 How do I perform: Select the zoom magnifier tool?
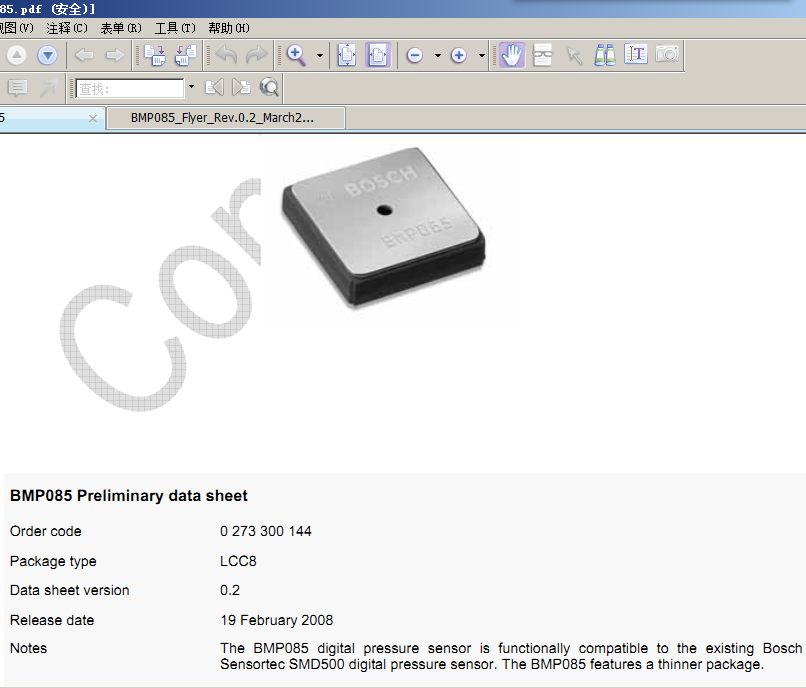pos(296,55)
